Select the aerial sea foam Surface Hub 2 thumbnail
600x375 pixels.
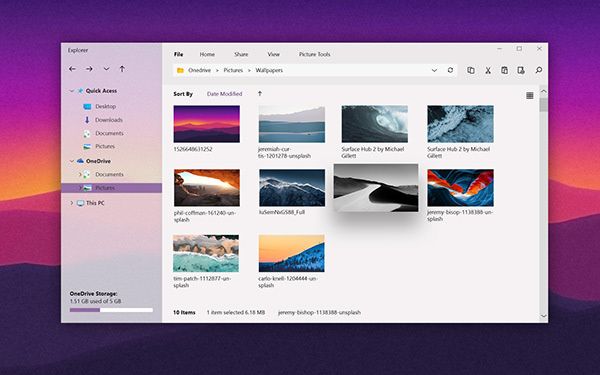click(x=460, y=124)
